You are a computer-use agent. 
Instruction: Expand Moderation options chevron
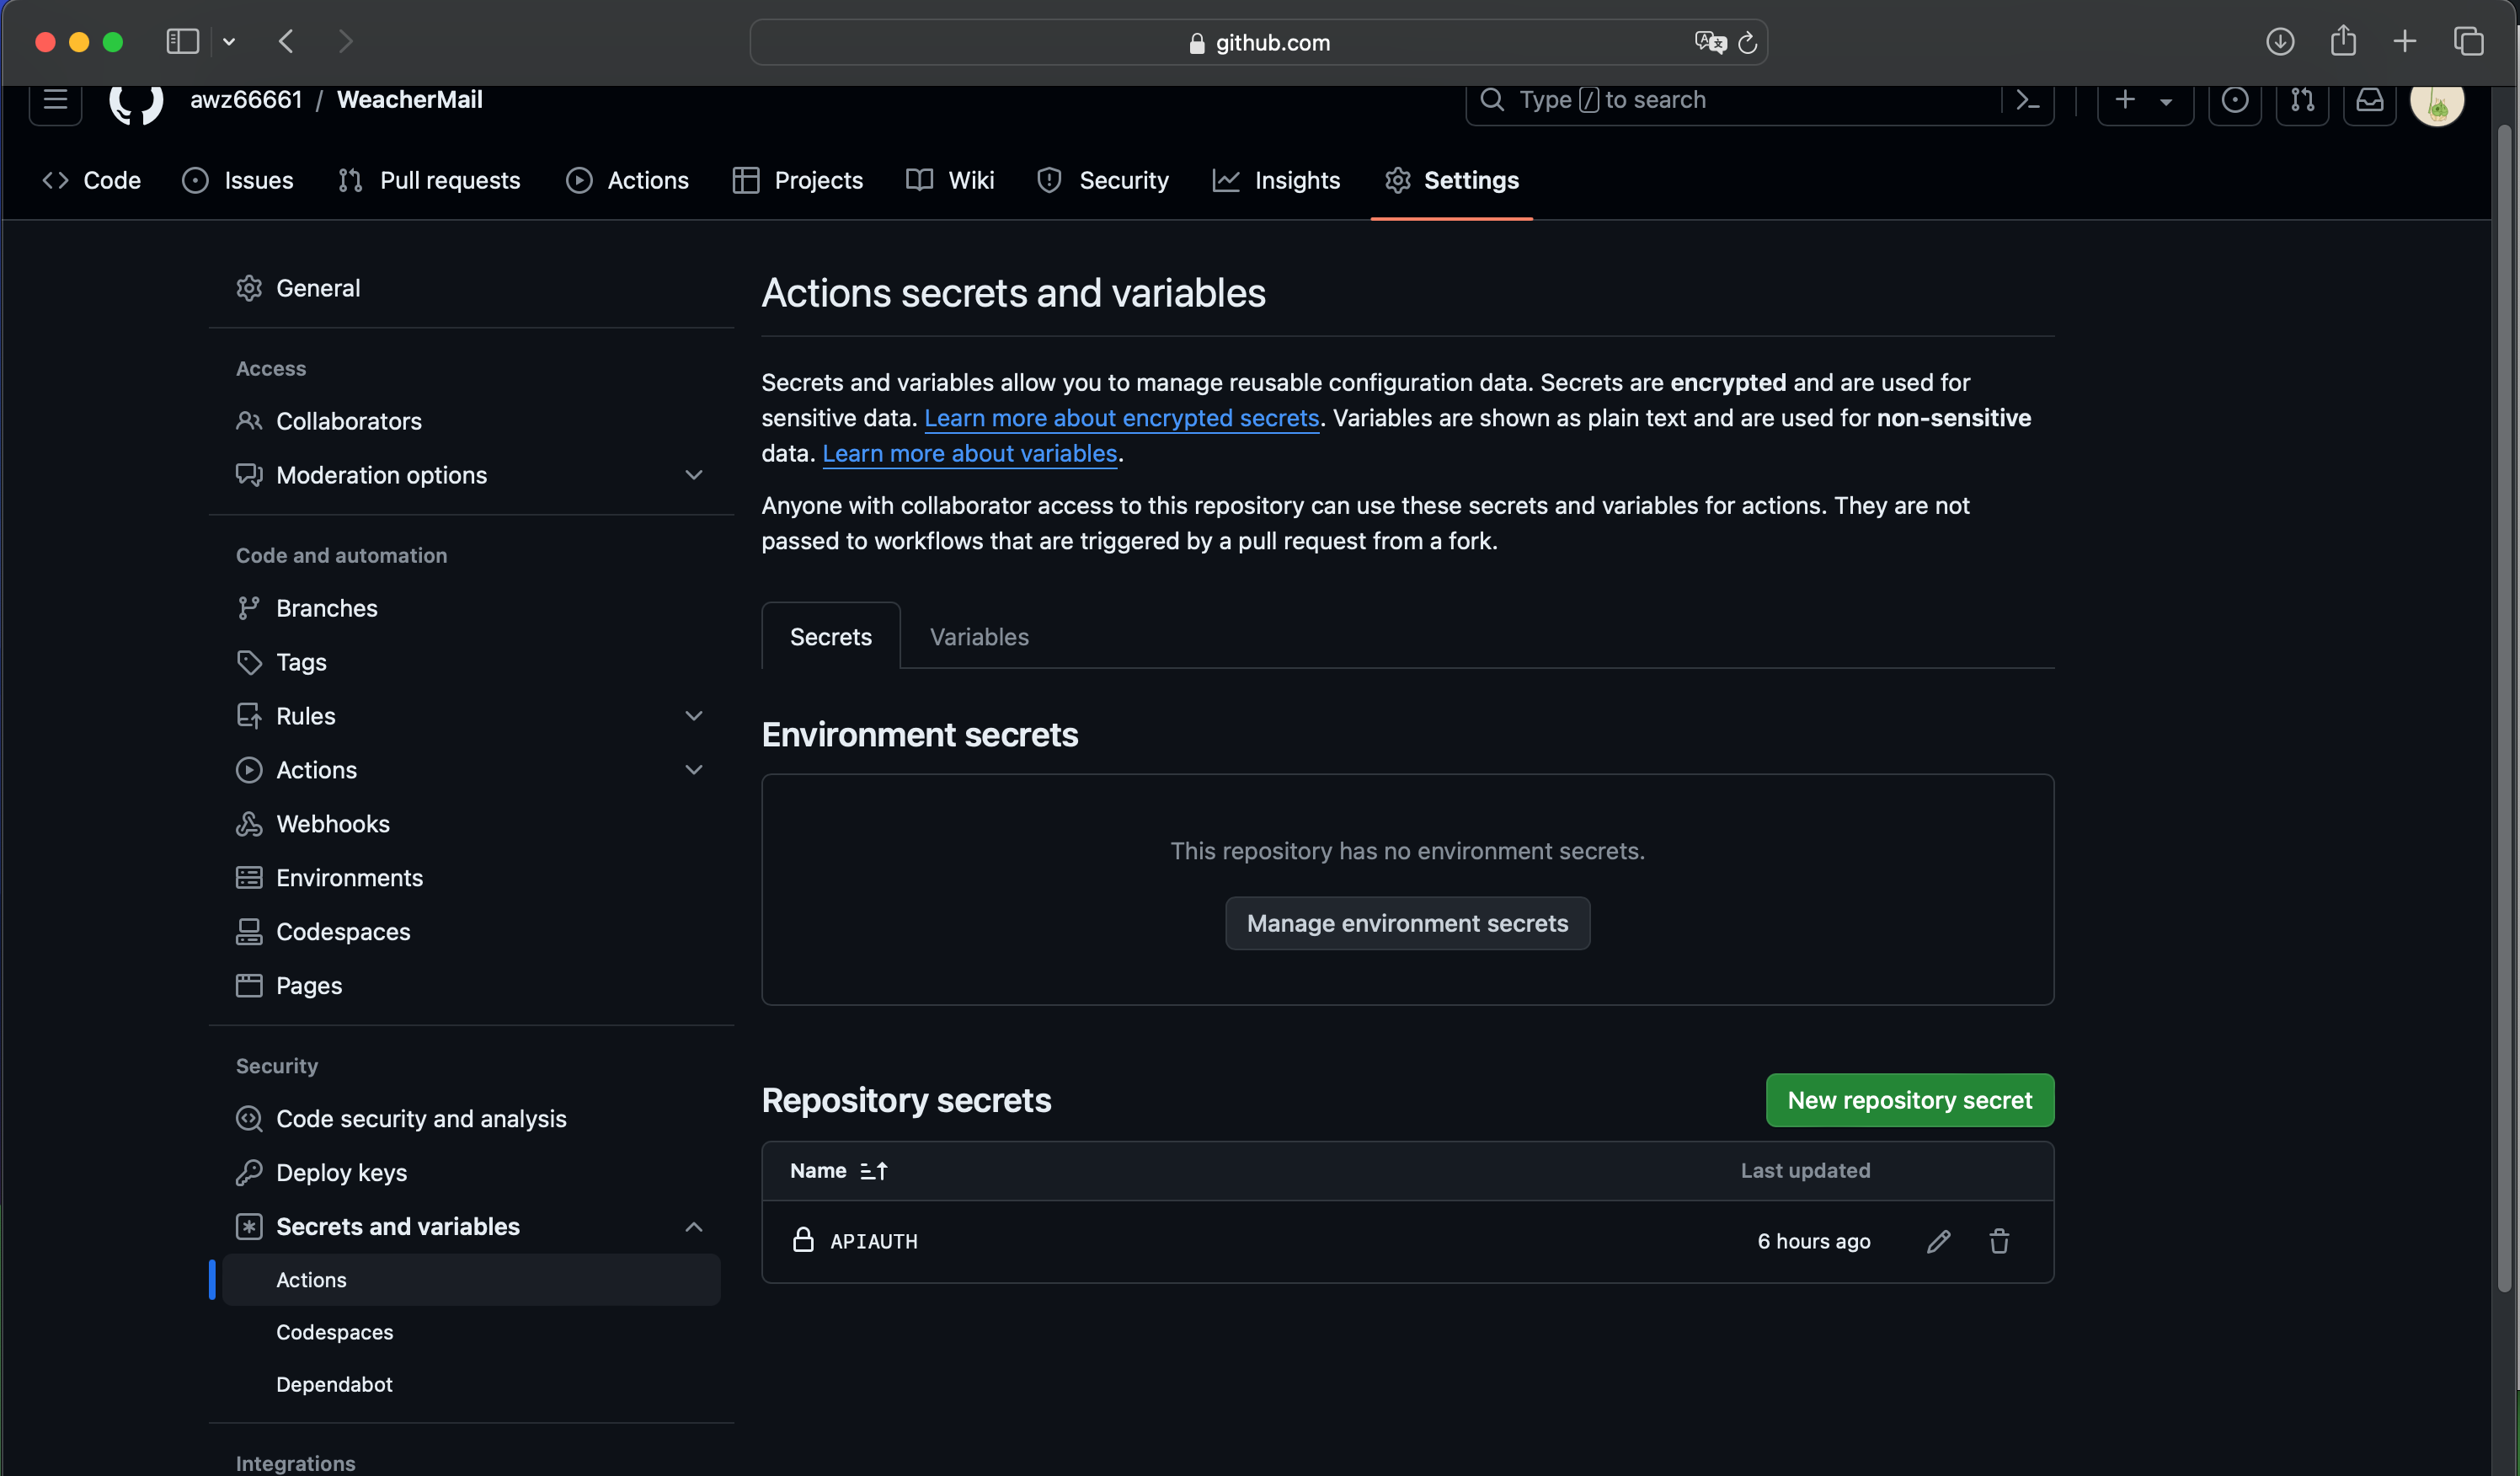[694, 475]
